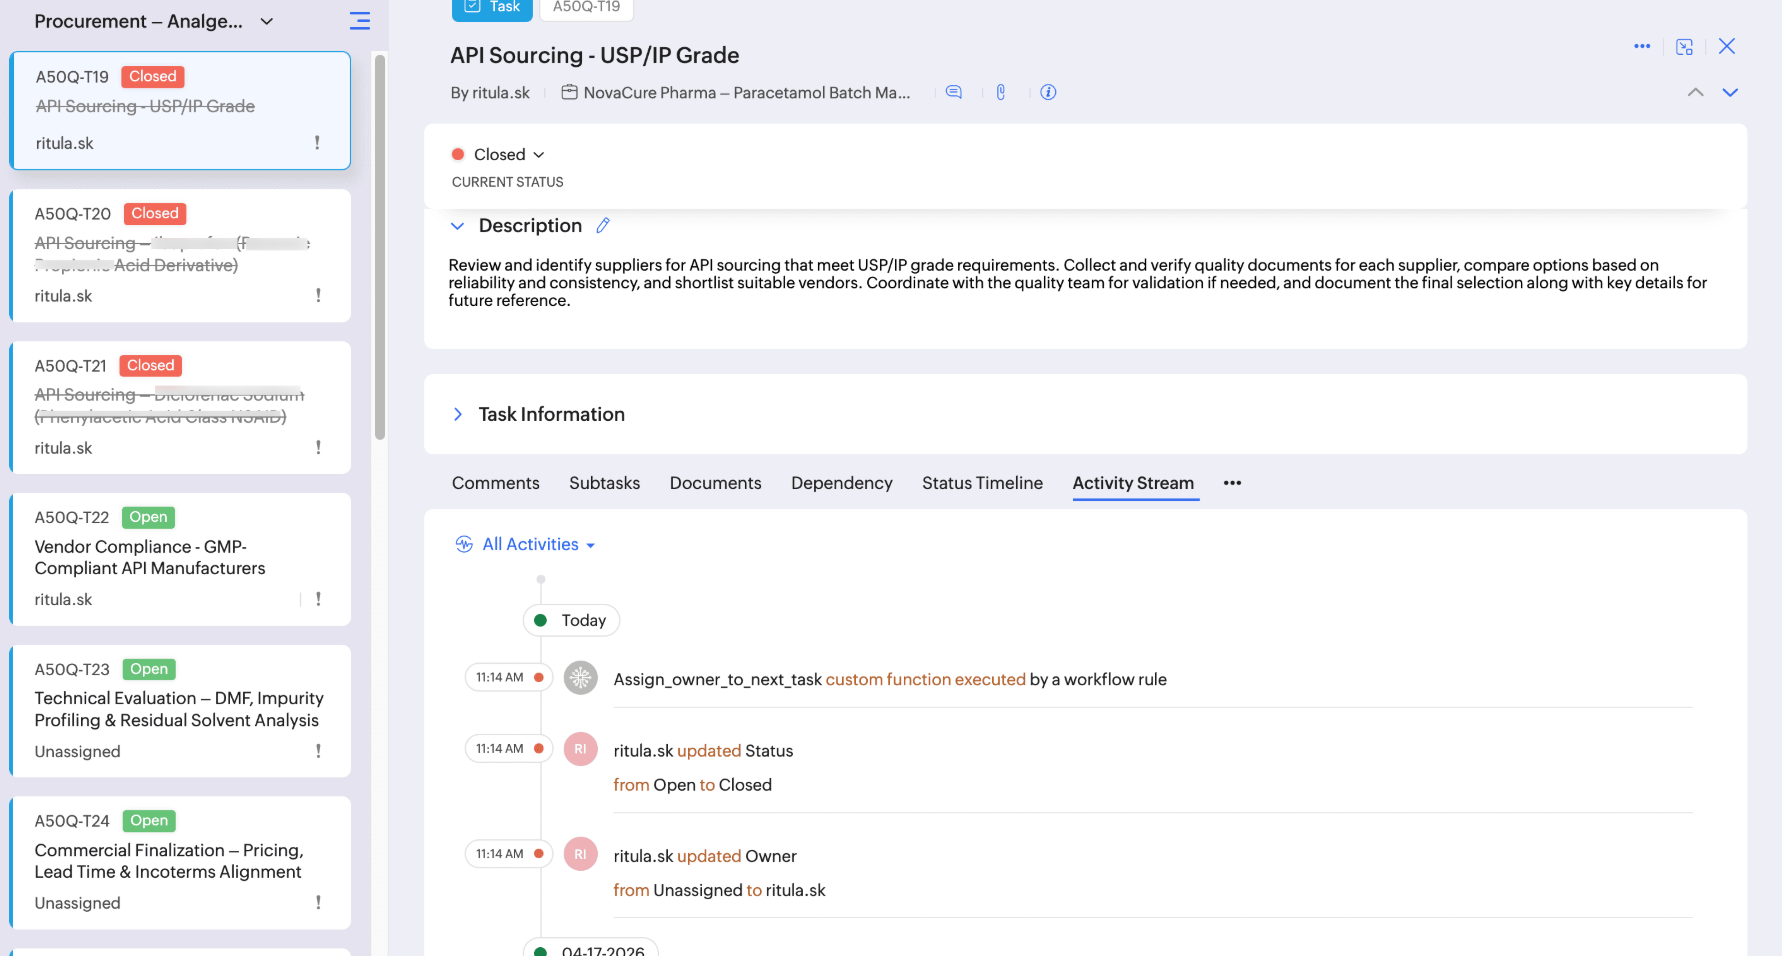Open the task info icon
The width and height of the screenshot is (1782, 956).
pos(1048,92)
